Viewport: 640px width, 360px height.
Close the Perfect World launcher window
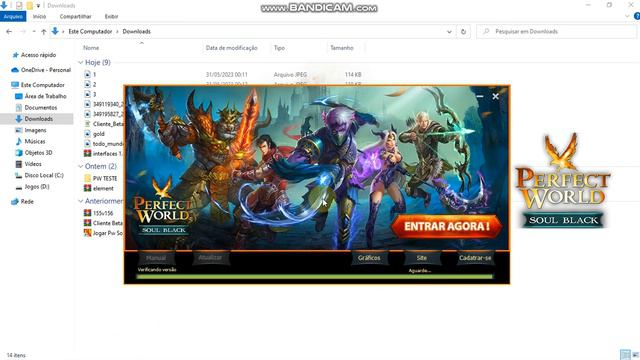tap(496, 96)
